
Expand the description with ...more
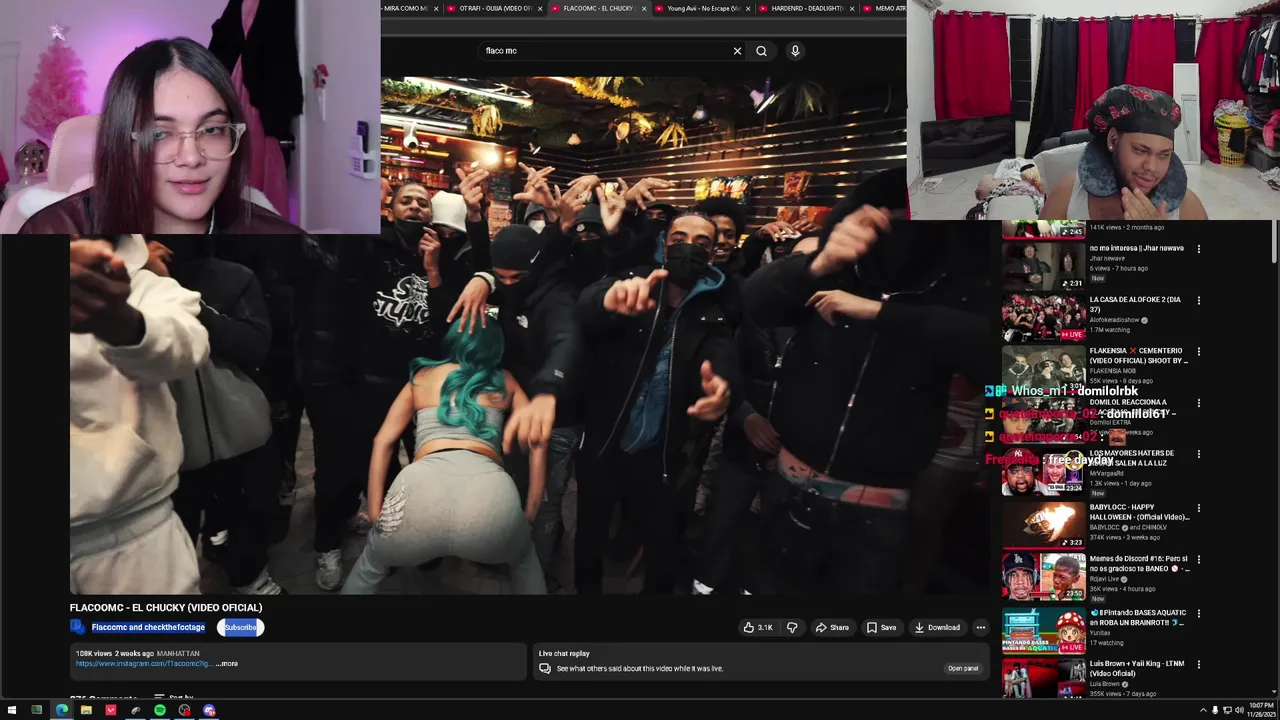tap(227, 664)
